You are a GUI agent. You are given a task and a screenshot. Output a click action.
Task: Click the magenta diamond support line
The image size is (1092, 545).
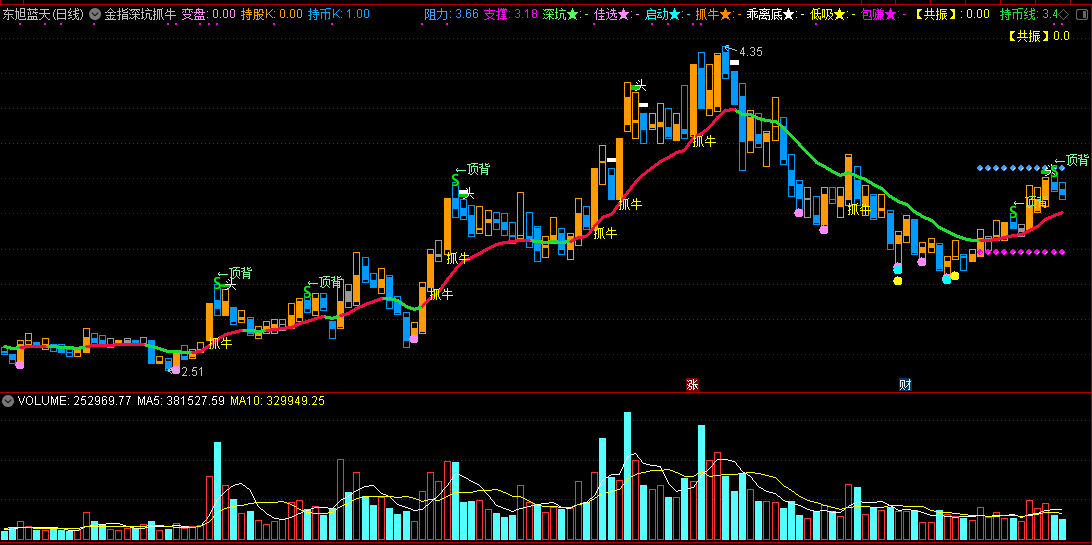pos(1020,252)
